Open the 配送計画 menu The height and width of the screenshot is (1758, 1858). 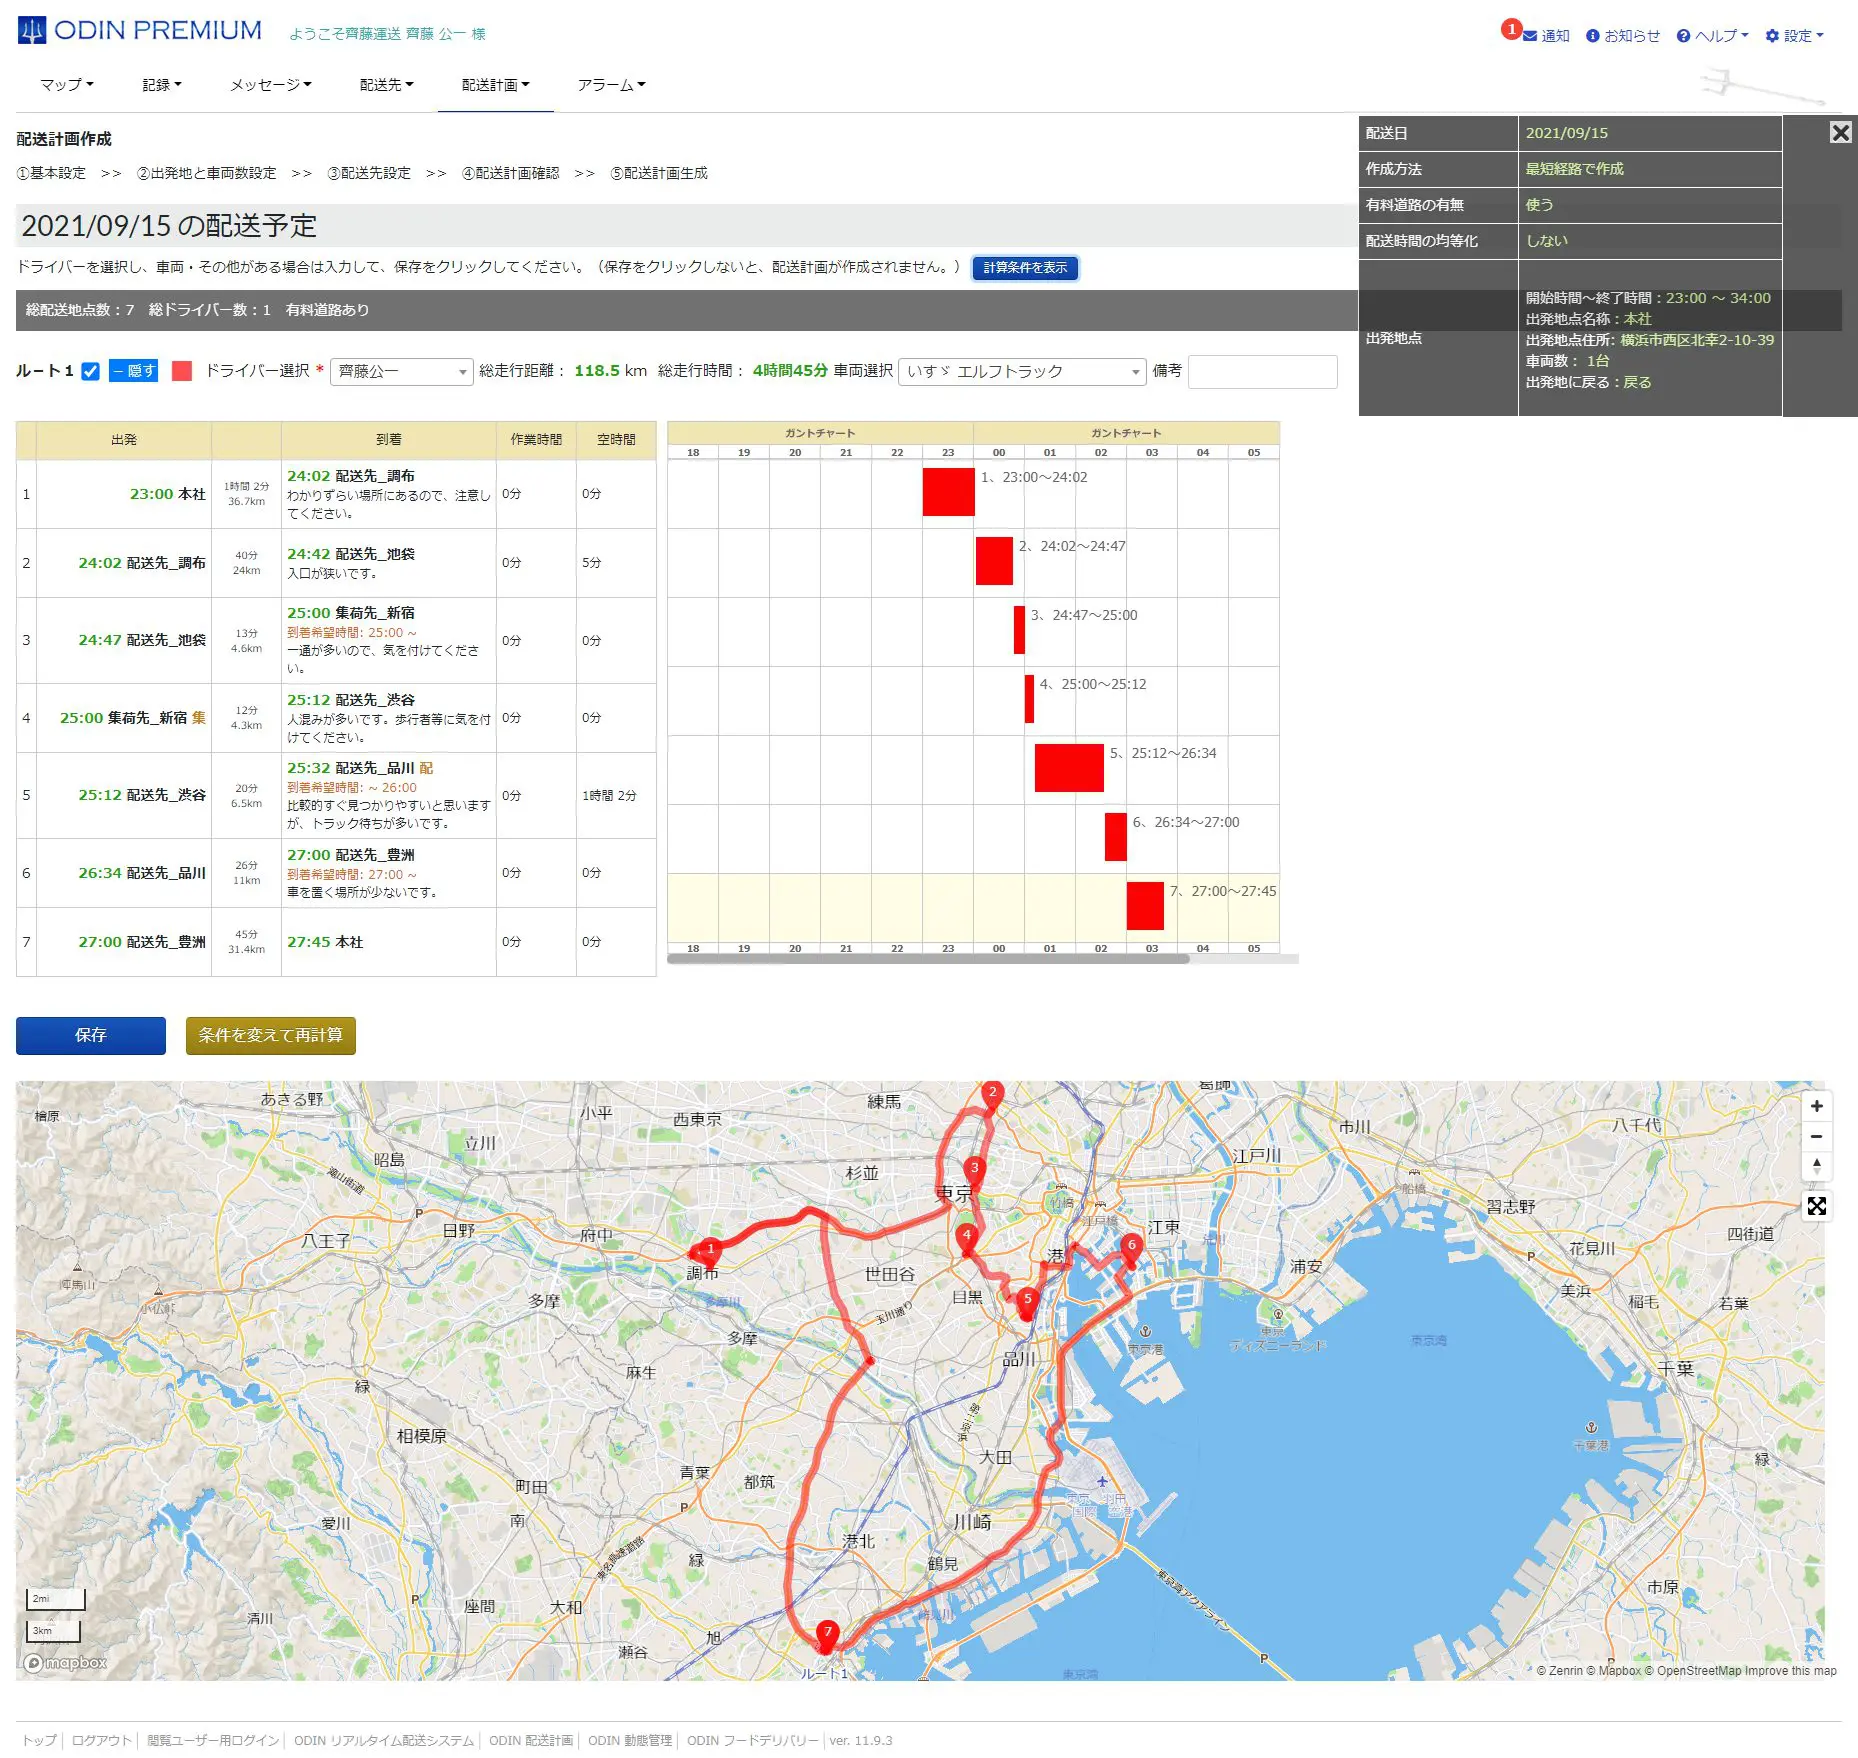click(x=495, y=85)
